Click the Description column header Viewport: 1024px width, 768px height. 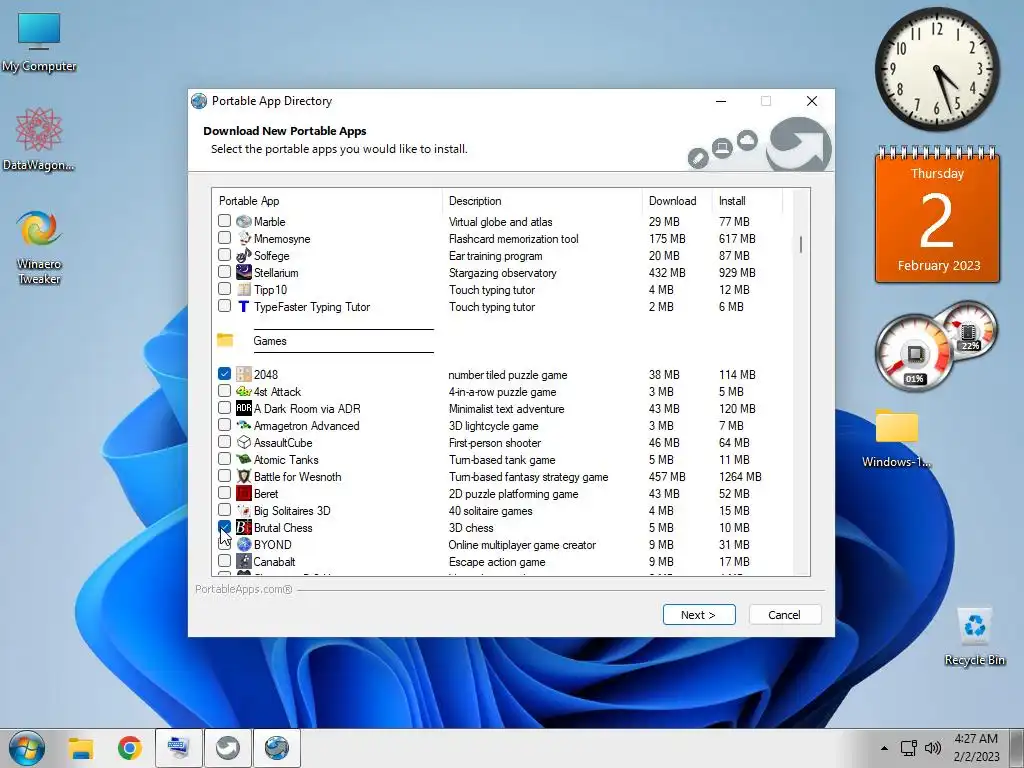pyautogui.click(x=542, y=200)
